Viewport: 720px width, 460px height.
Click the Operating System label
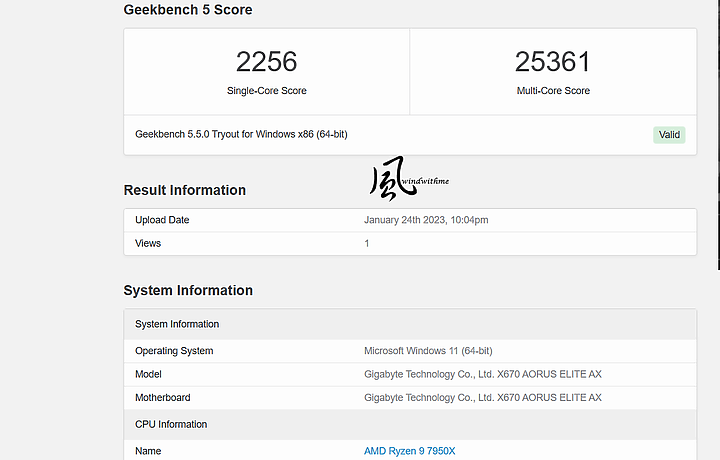pyautogui.click(x=174, y=351)
